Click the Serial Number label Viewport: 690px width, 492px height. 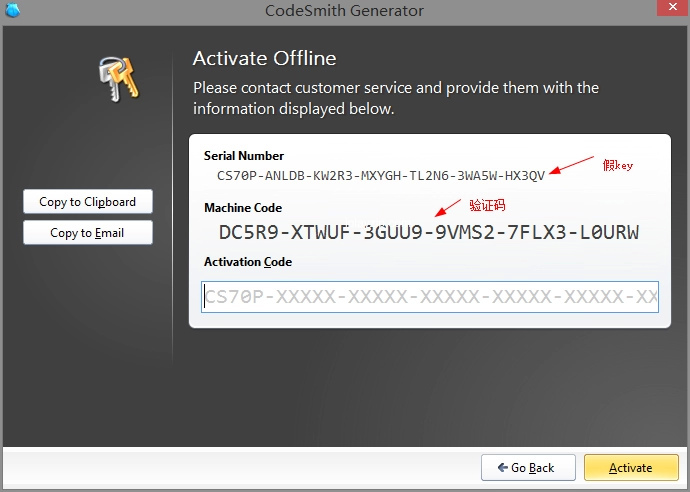coord(244,156)
